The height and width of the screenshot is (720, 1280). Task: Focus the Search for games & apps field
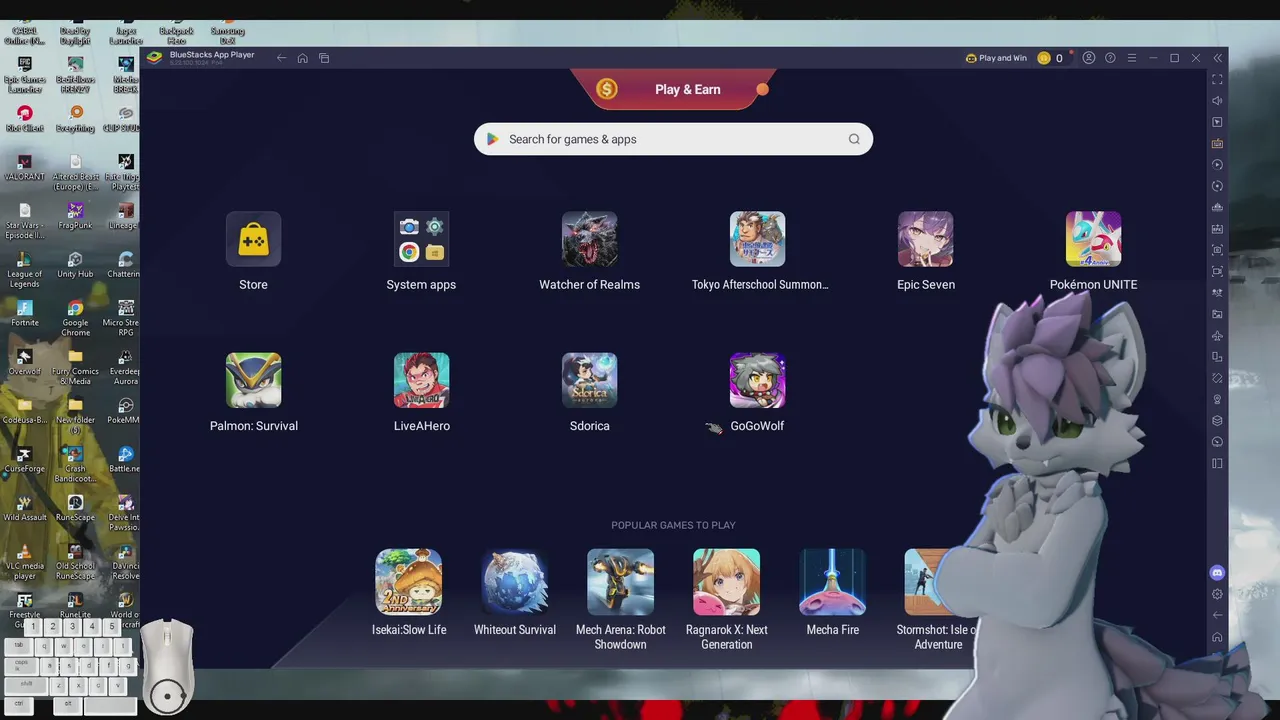click(673, 139)
